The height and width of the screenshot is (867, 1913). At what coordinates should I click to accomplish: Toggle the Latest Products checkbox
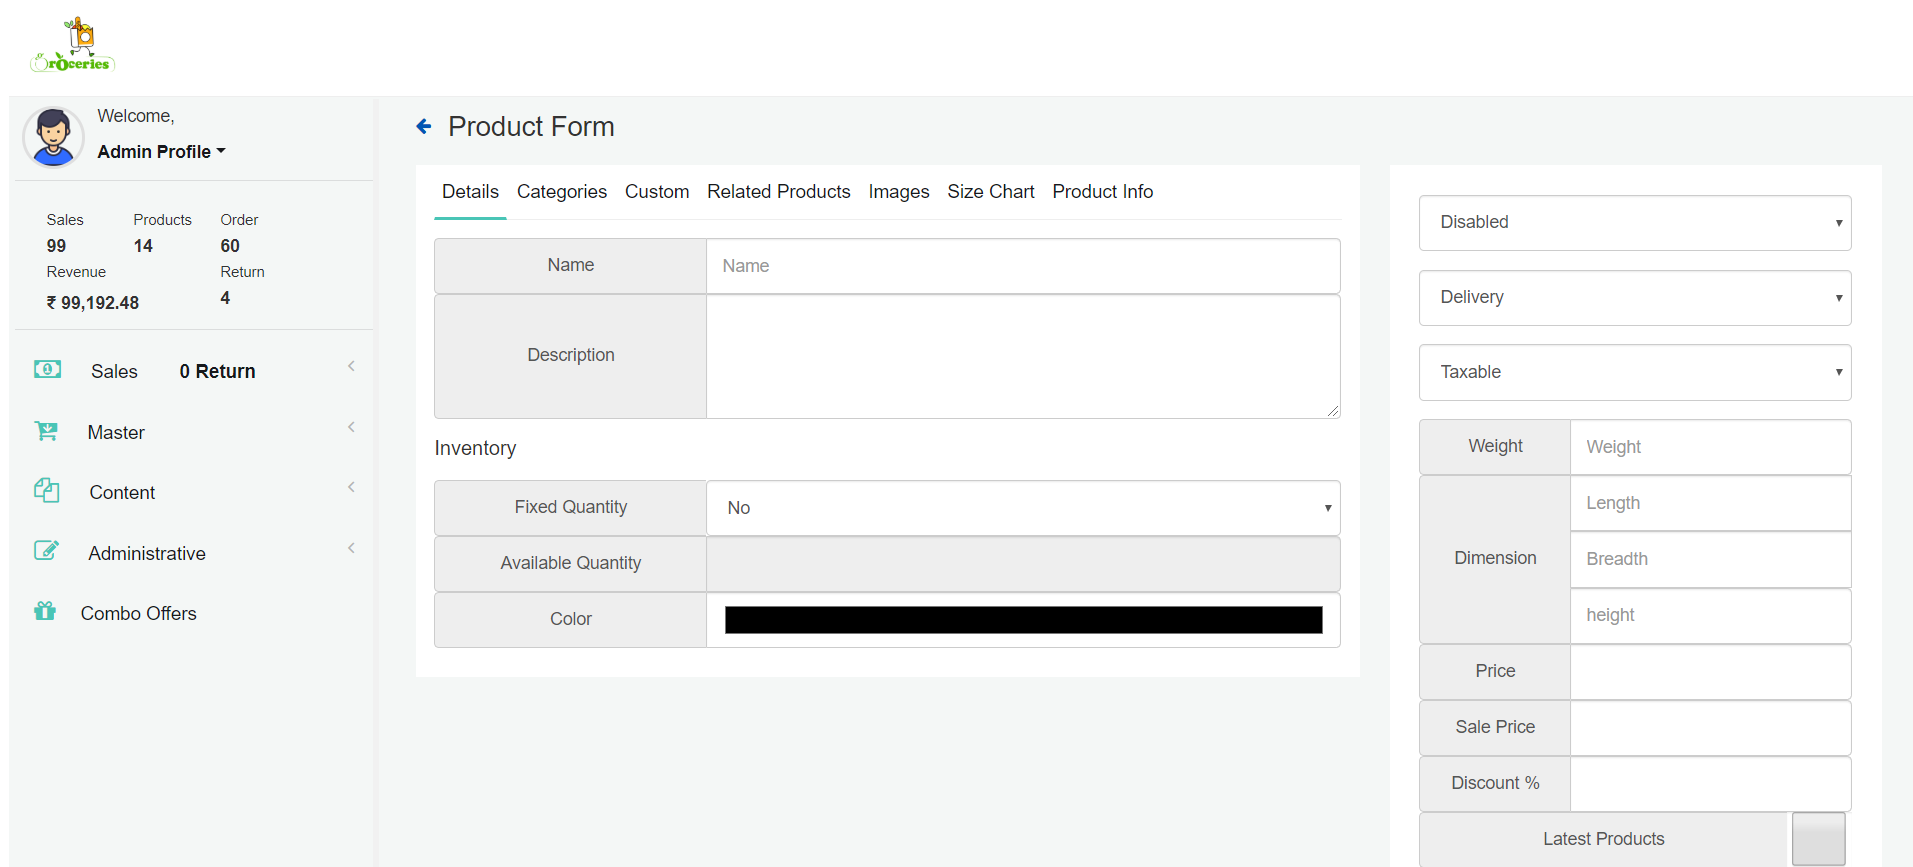click(x=1818, y=839)
